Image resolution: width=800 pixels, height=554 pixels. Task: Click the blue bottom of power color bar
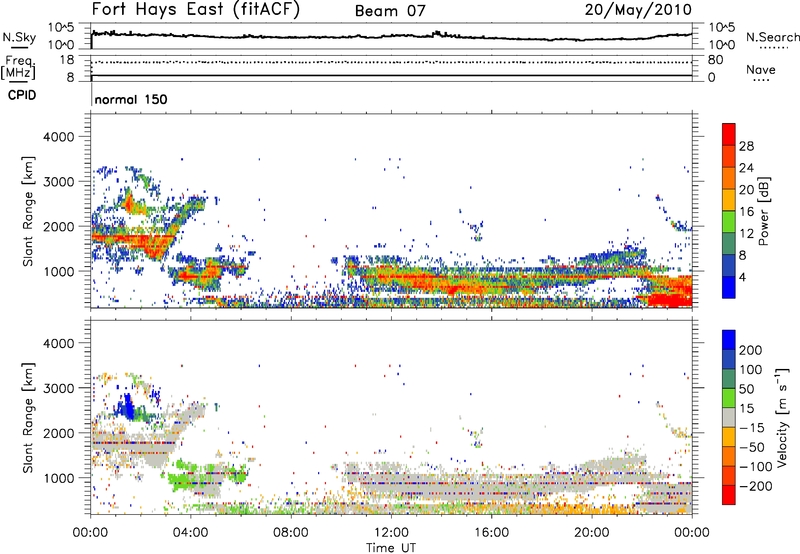tap(729, 287)
